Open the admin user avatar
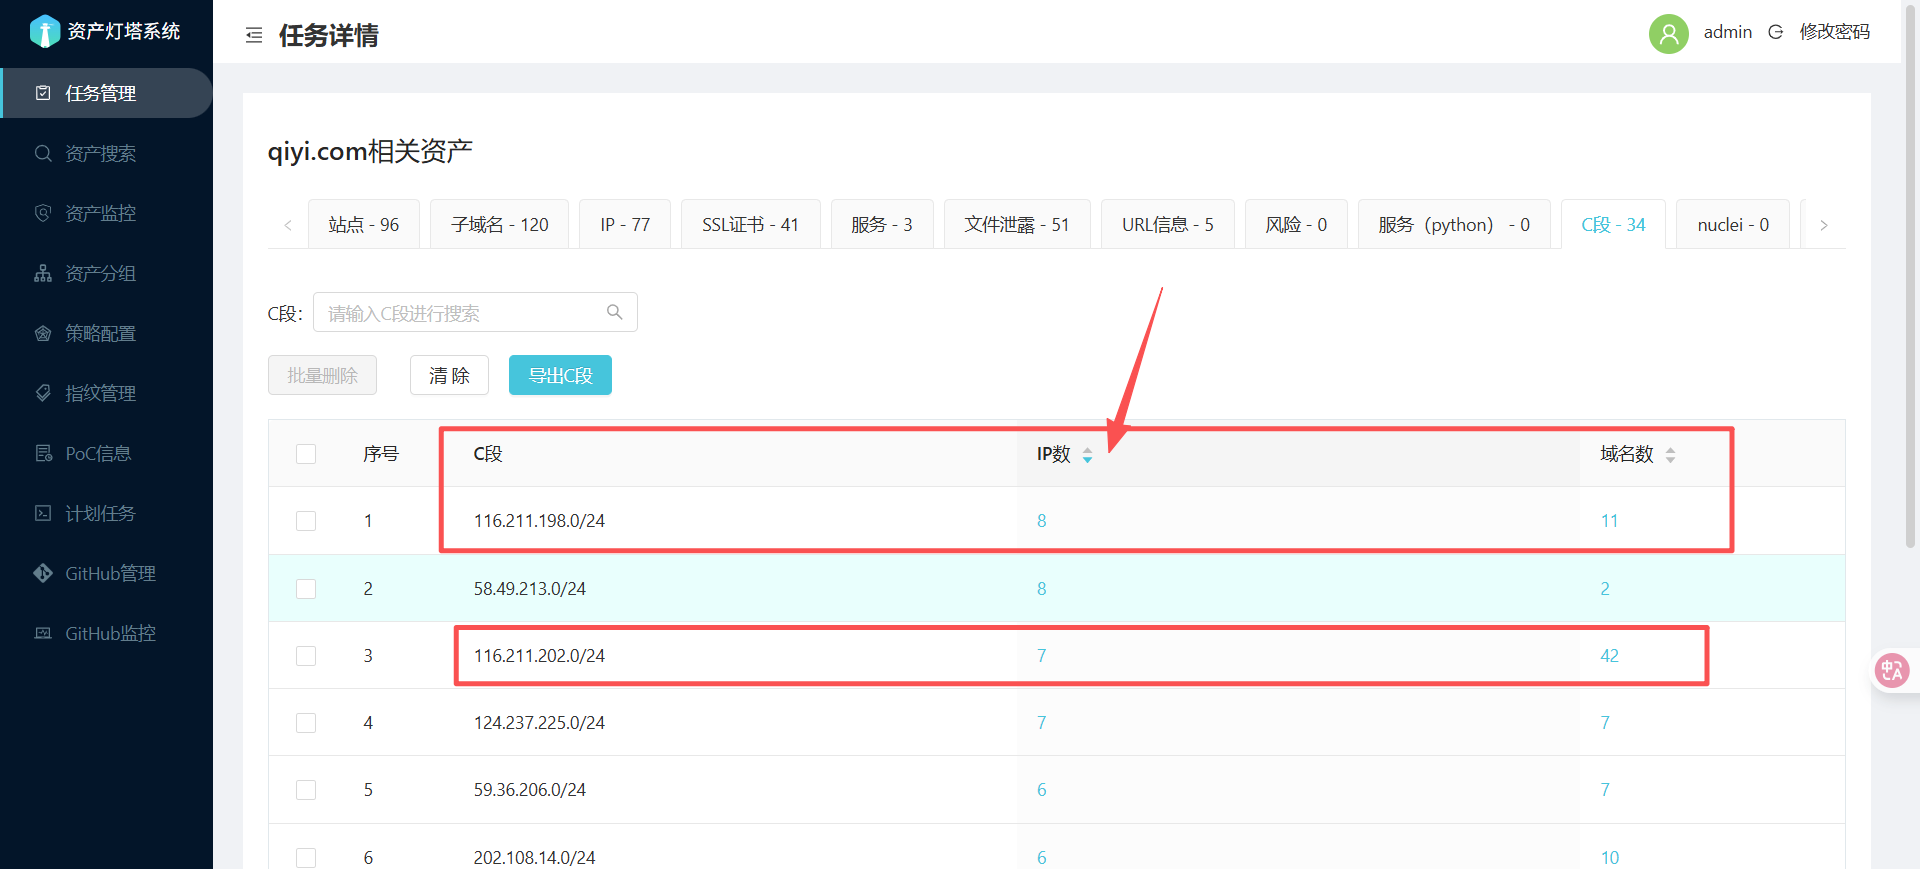The width and height of the screenshot is (1920, 869). pyautogui.click(x=1668, y=33)
